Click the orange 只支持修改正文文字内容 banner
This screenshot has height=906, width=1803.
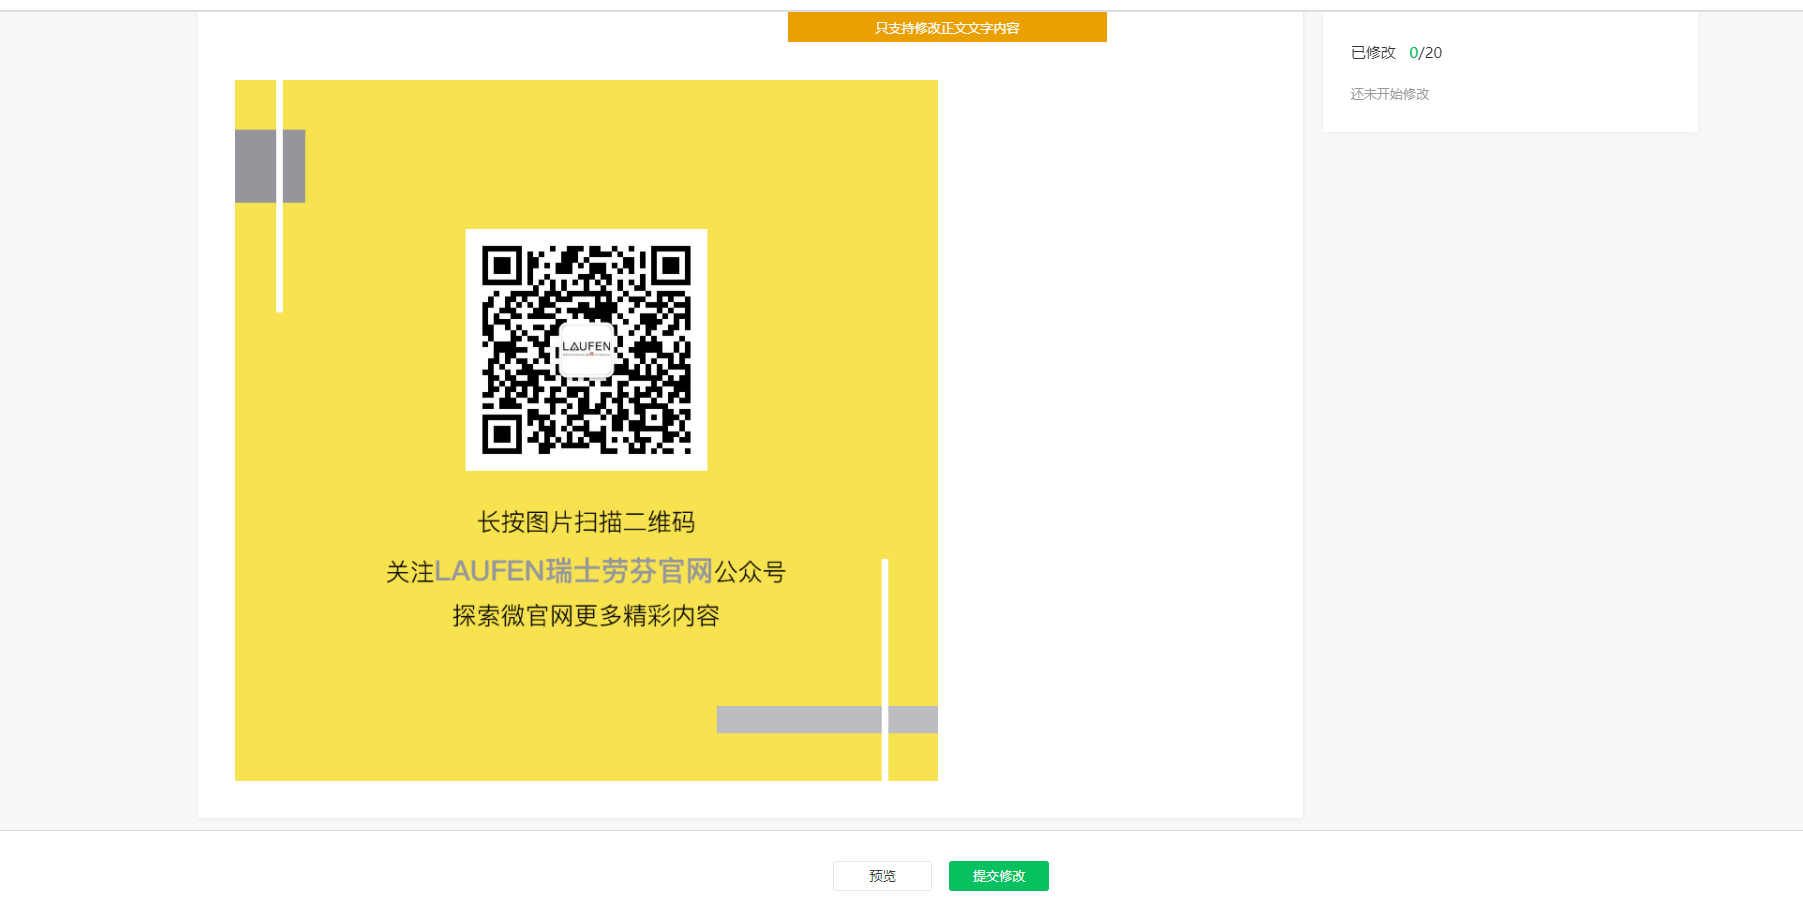pos(947,27)
